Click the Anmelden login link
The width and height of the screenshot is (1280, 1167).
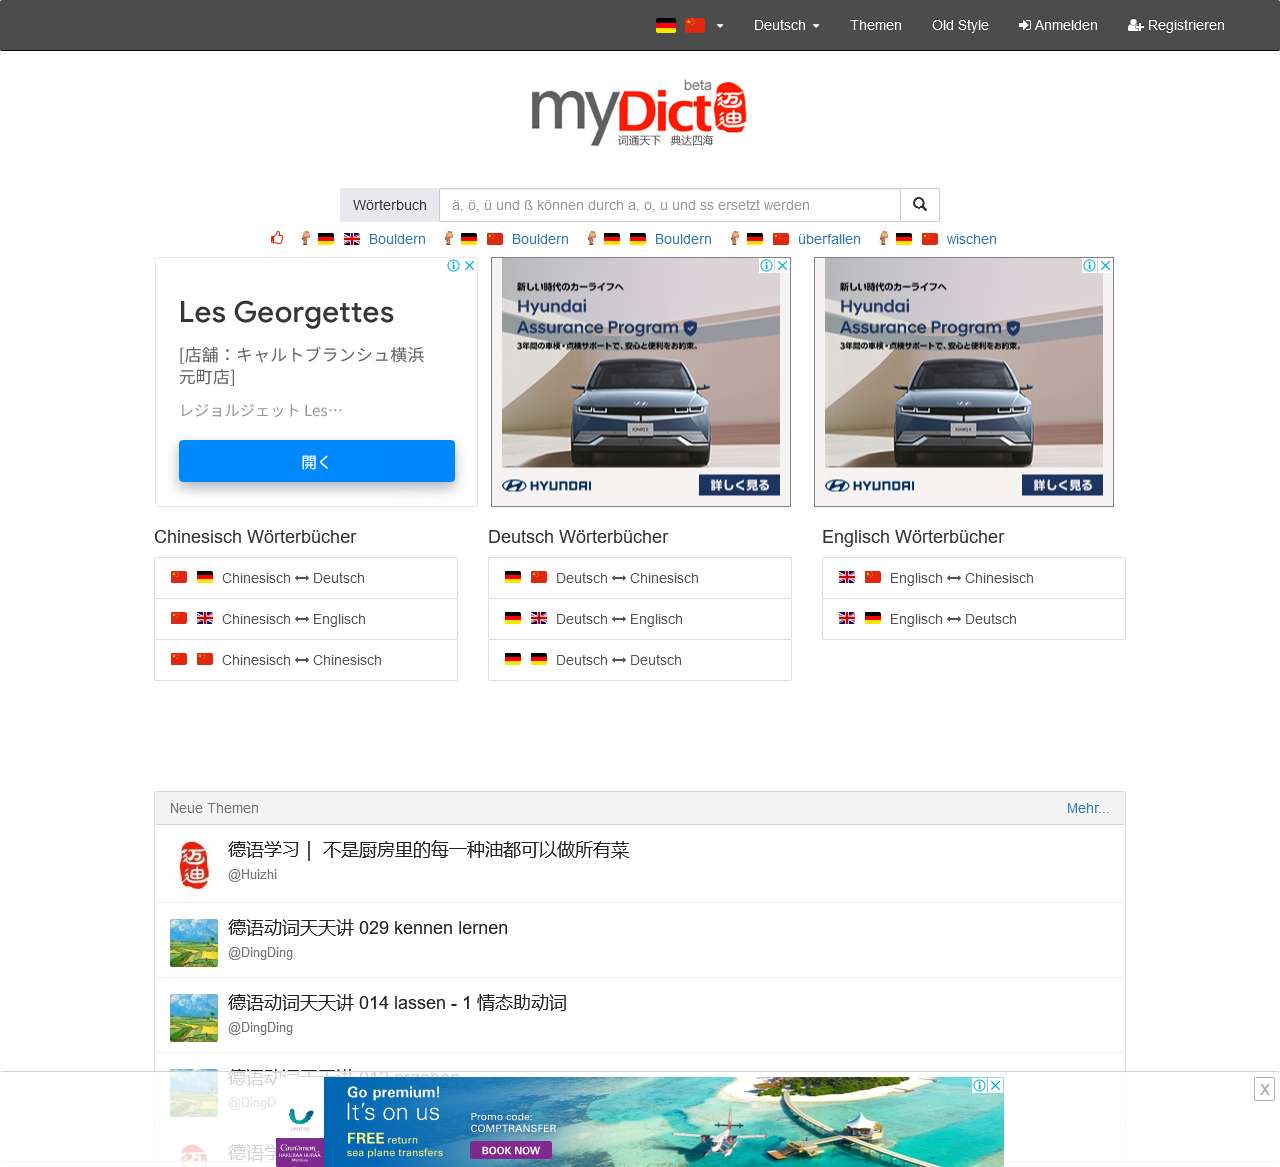[1057, 25]
